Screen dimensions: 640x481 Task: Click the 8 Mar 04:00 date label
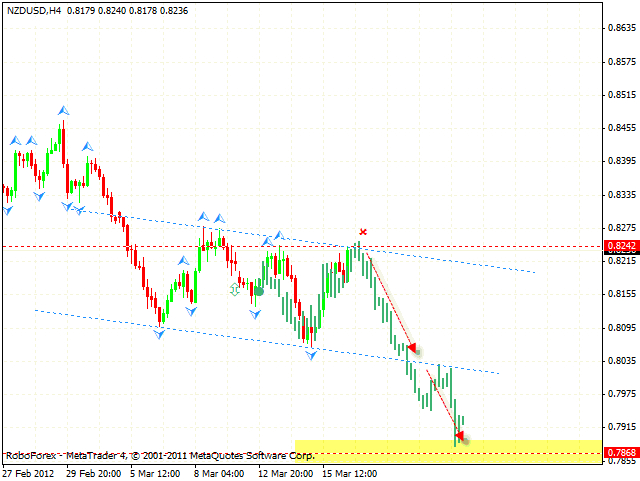(x=218, y=472)
